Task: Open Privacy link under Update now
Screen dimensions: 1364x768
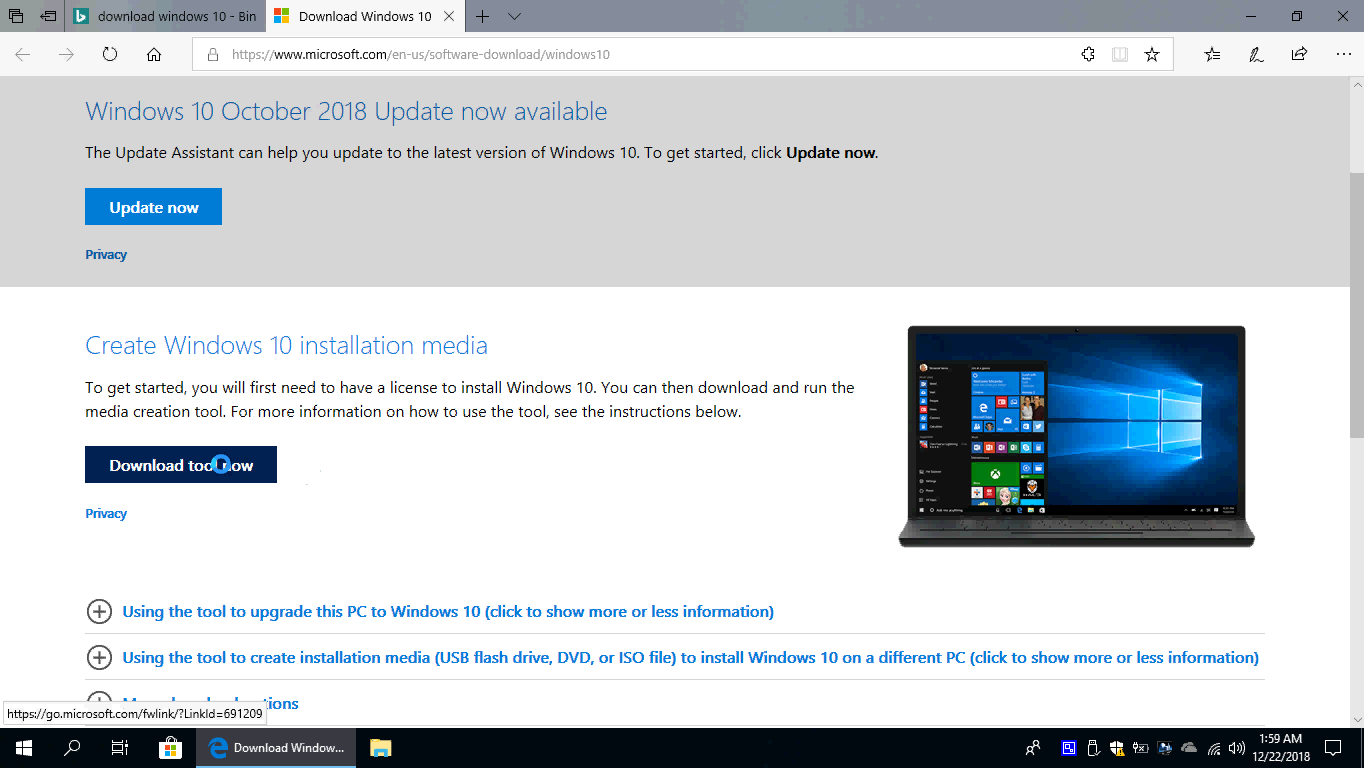Action: coord(106,255)
